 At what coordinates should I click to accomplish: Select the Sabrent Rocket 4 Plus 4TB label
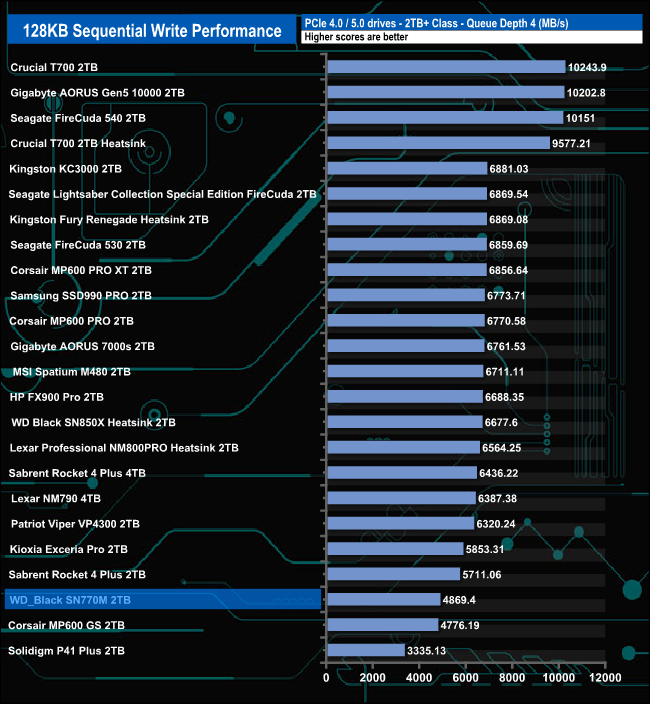(x=77, y=473)
